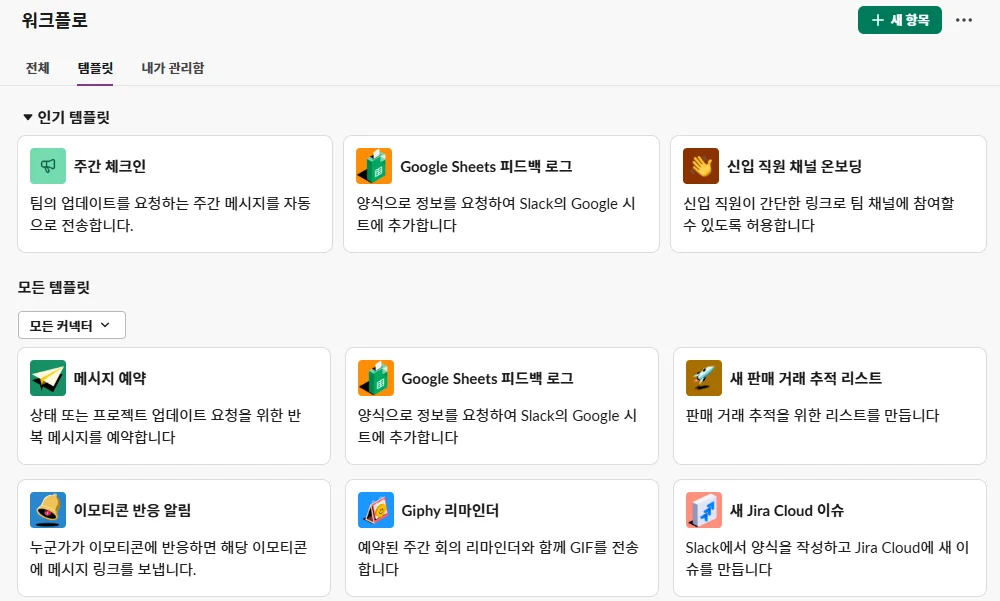Click the Giphy 리마인더 icon

[376, 510]
